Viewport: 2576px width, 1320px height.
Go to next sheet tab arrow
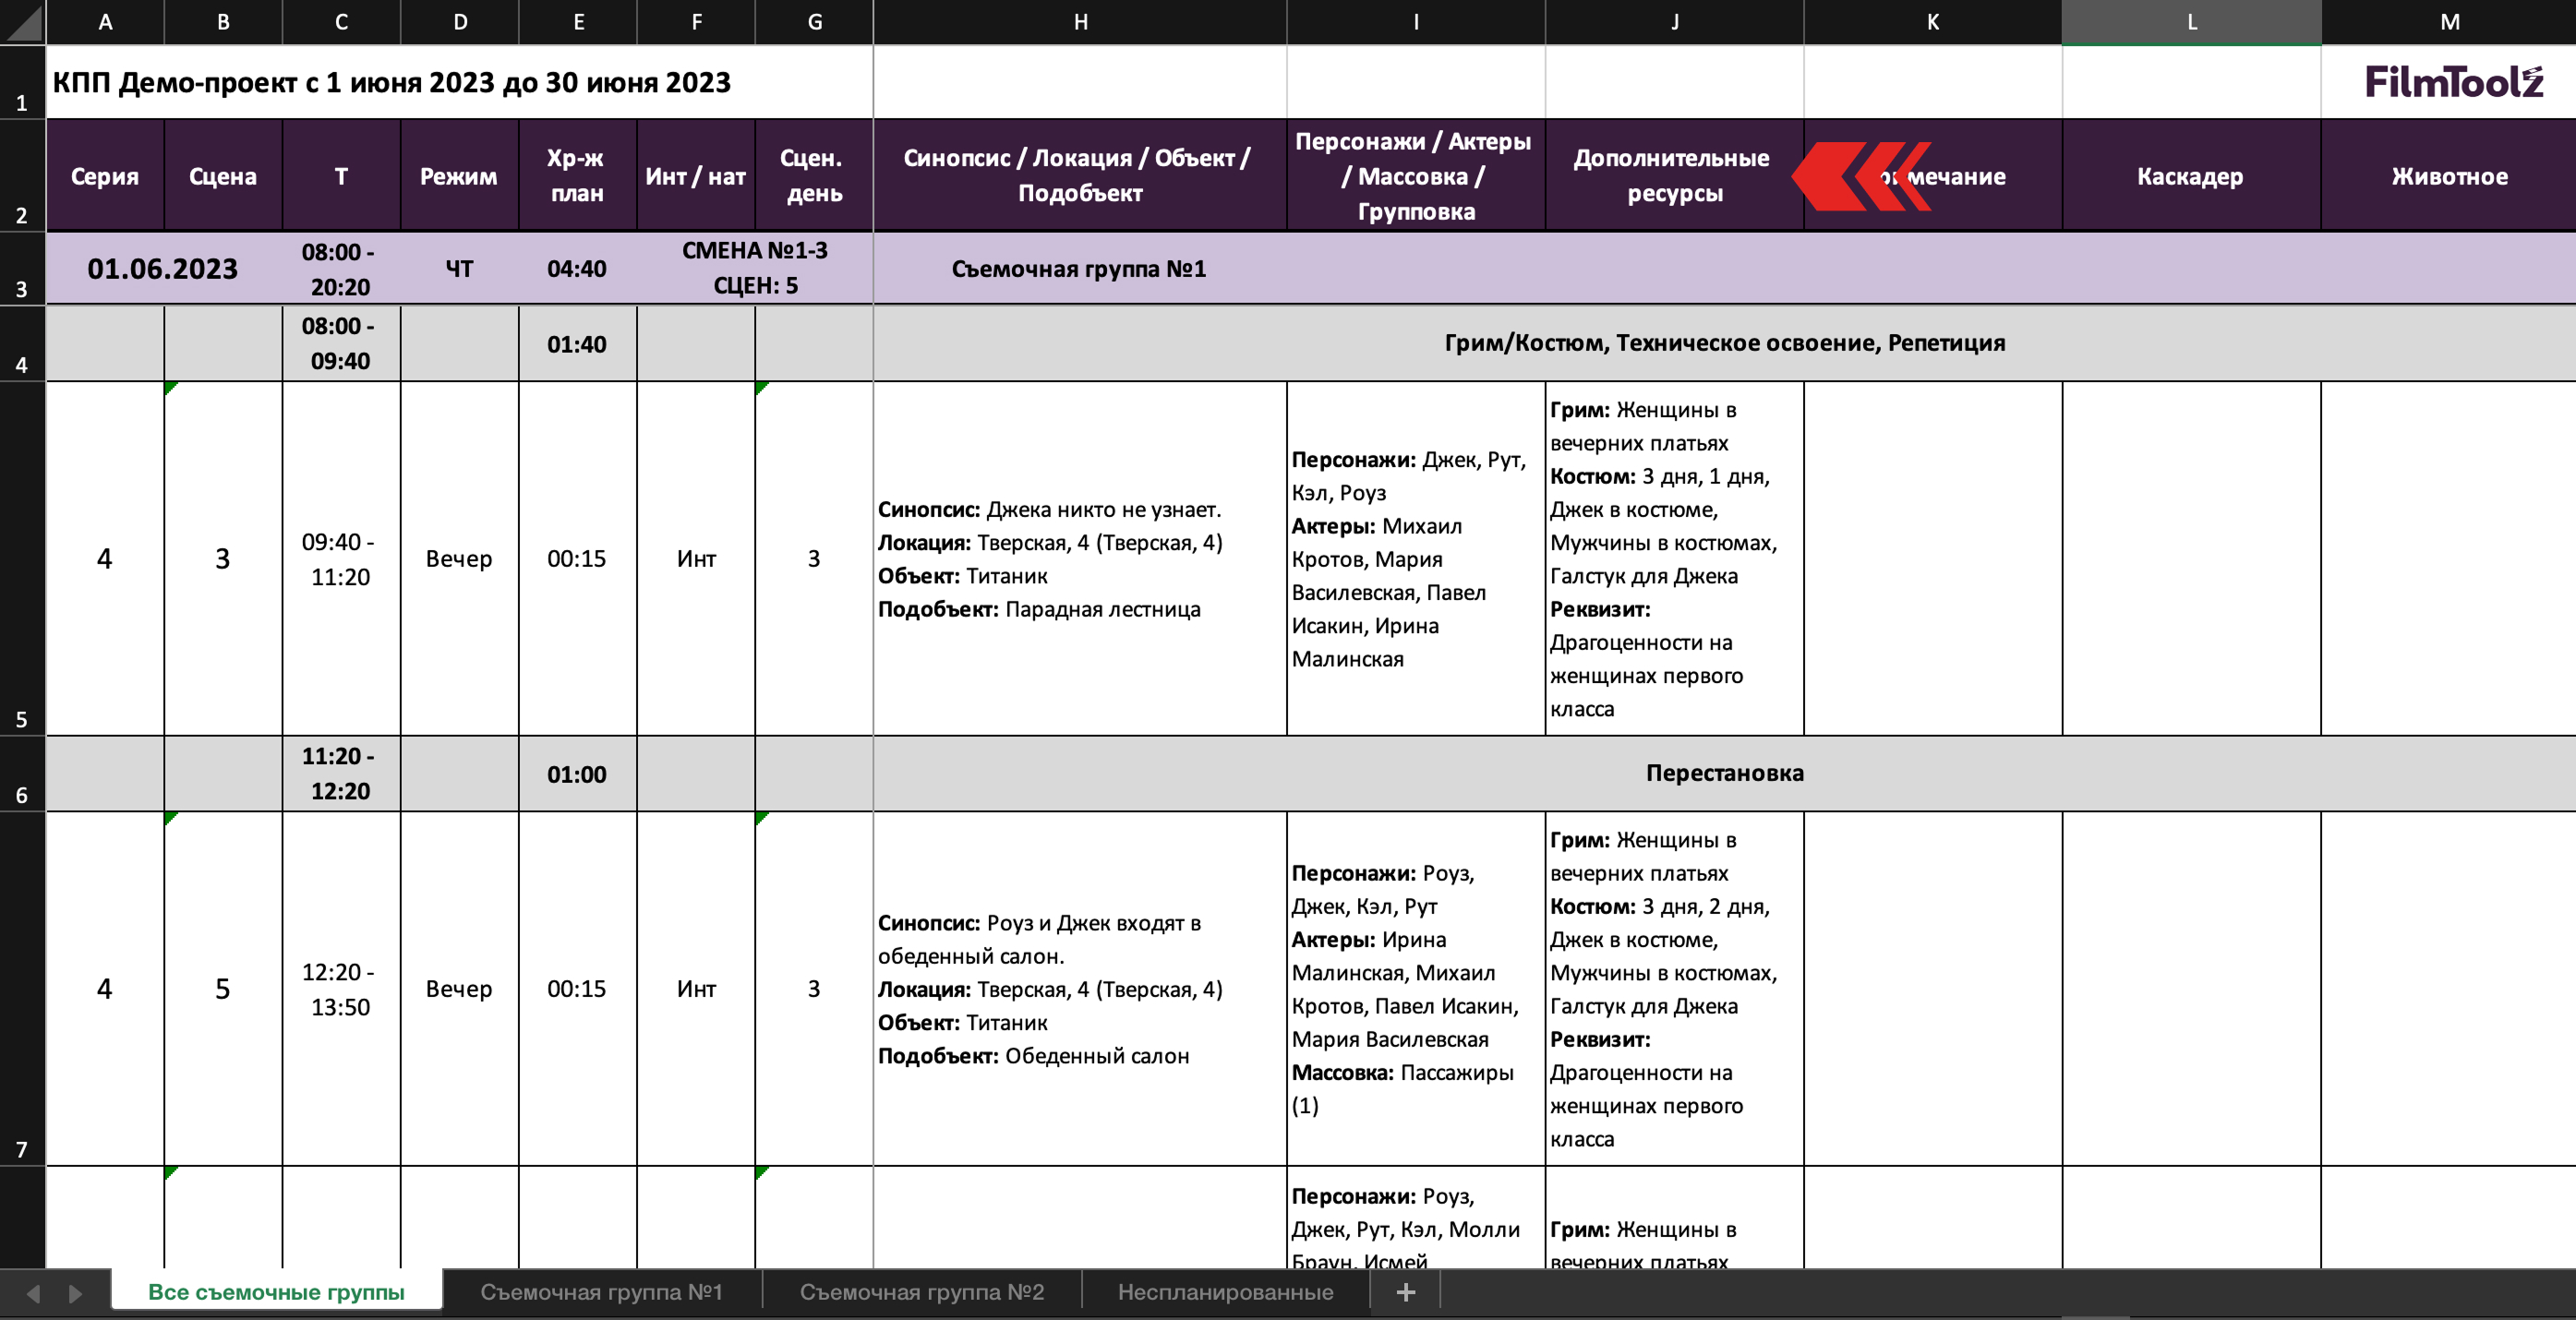click(x=75, y=1293)
